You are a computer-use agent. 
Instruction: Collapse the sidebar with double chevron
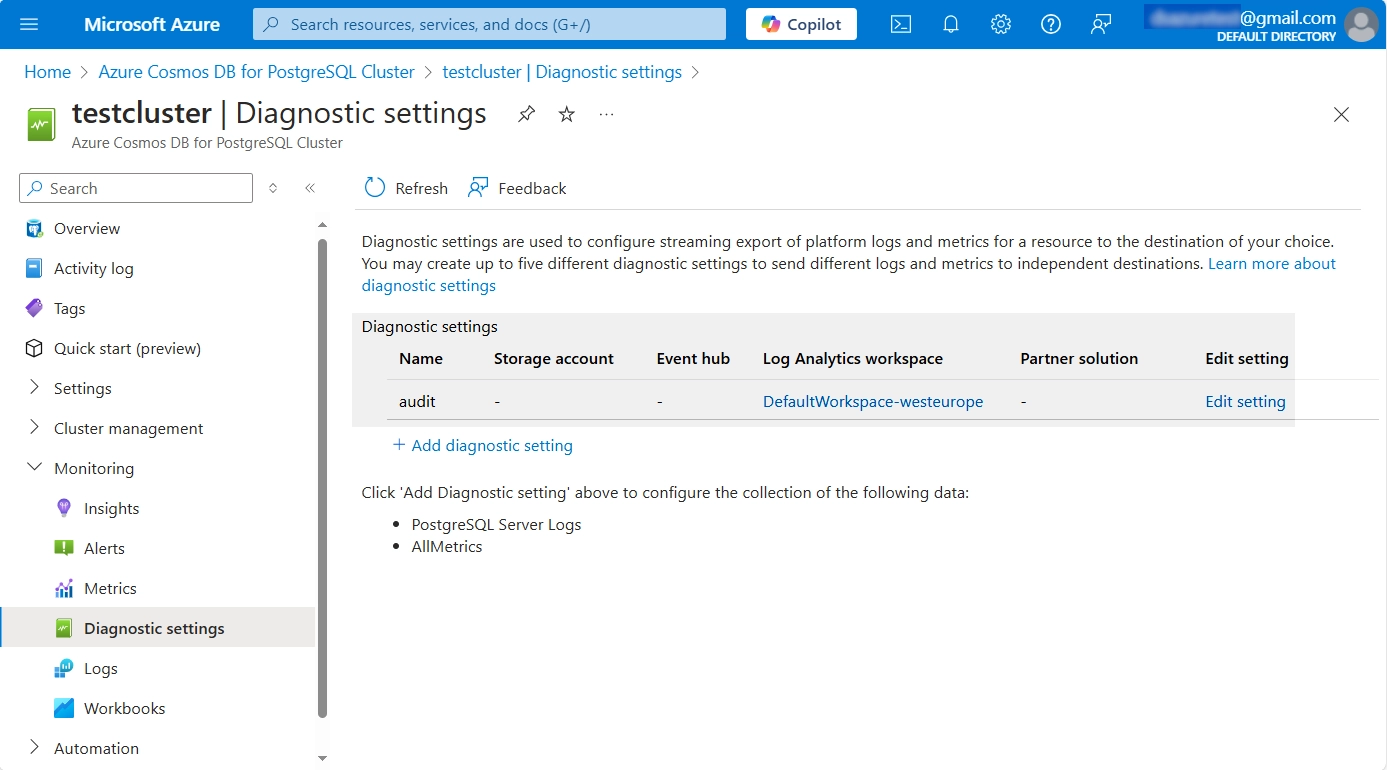[x=310, y=188]
